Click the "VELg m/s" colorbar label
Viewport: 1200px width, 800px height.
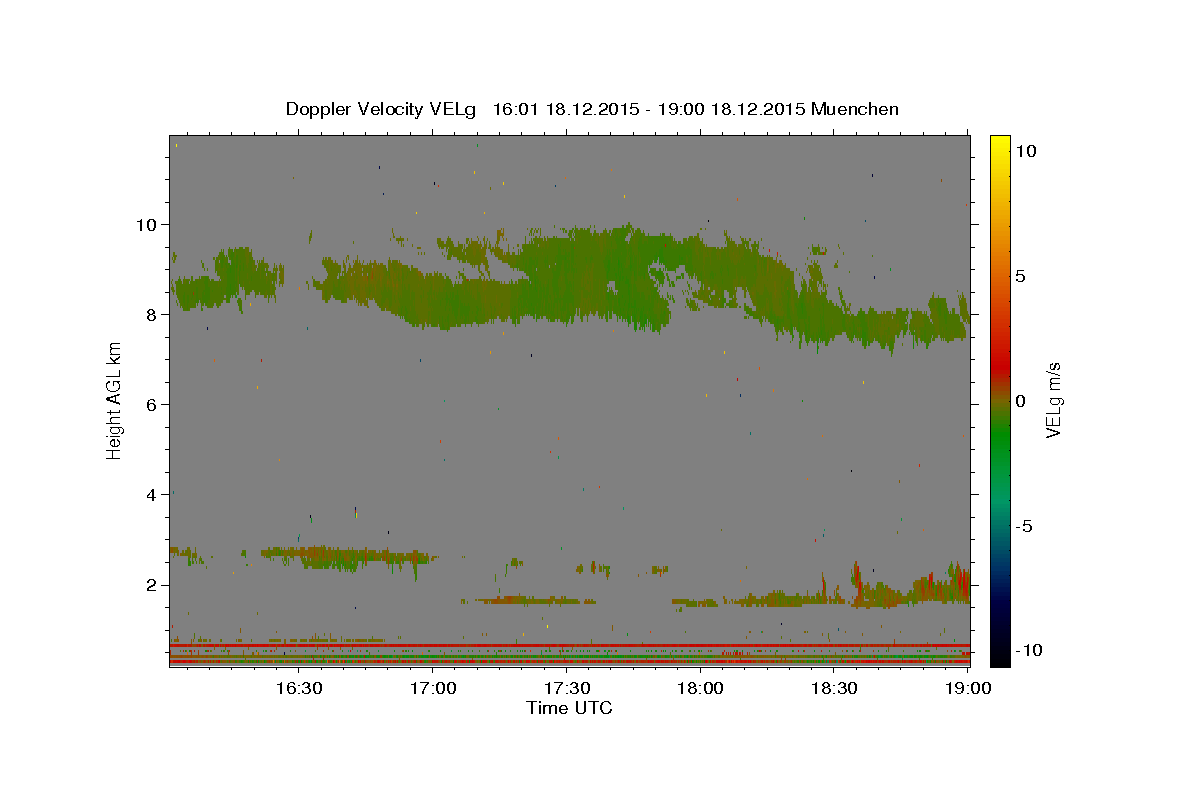click(x=1053, y=400)
